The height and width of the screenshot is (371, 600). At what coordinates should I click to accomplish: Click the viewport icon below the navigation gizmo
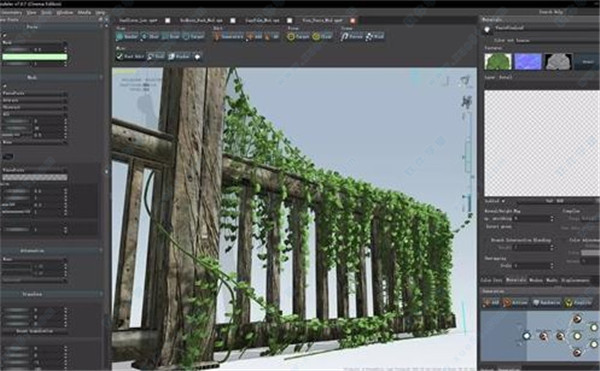point(466,101)
